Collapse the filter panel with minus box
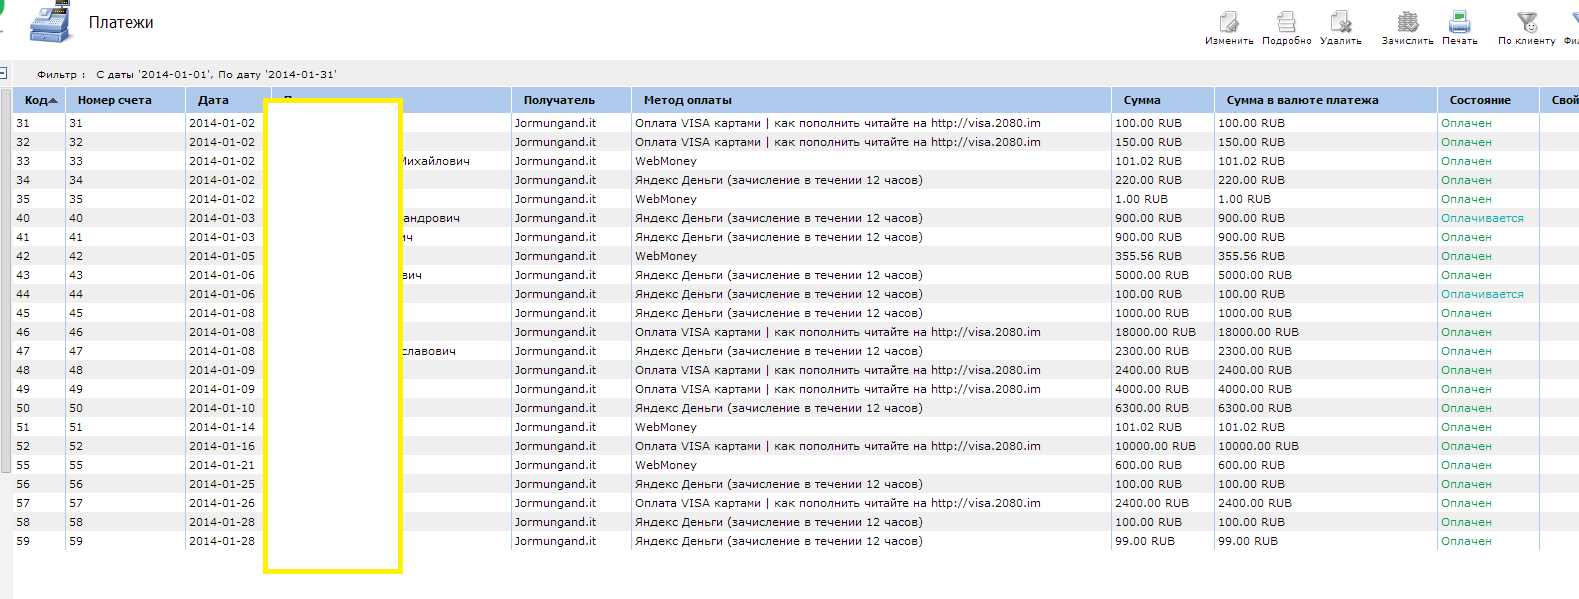This screenshot has width=1579, height=599. pos(3,73)
